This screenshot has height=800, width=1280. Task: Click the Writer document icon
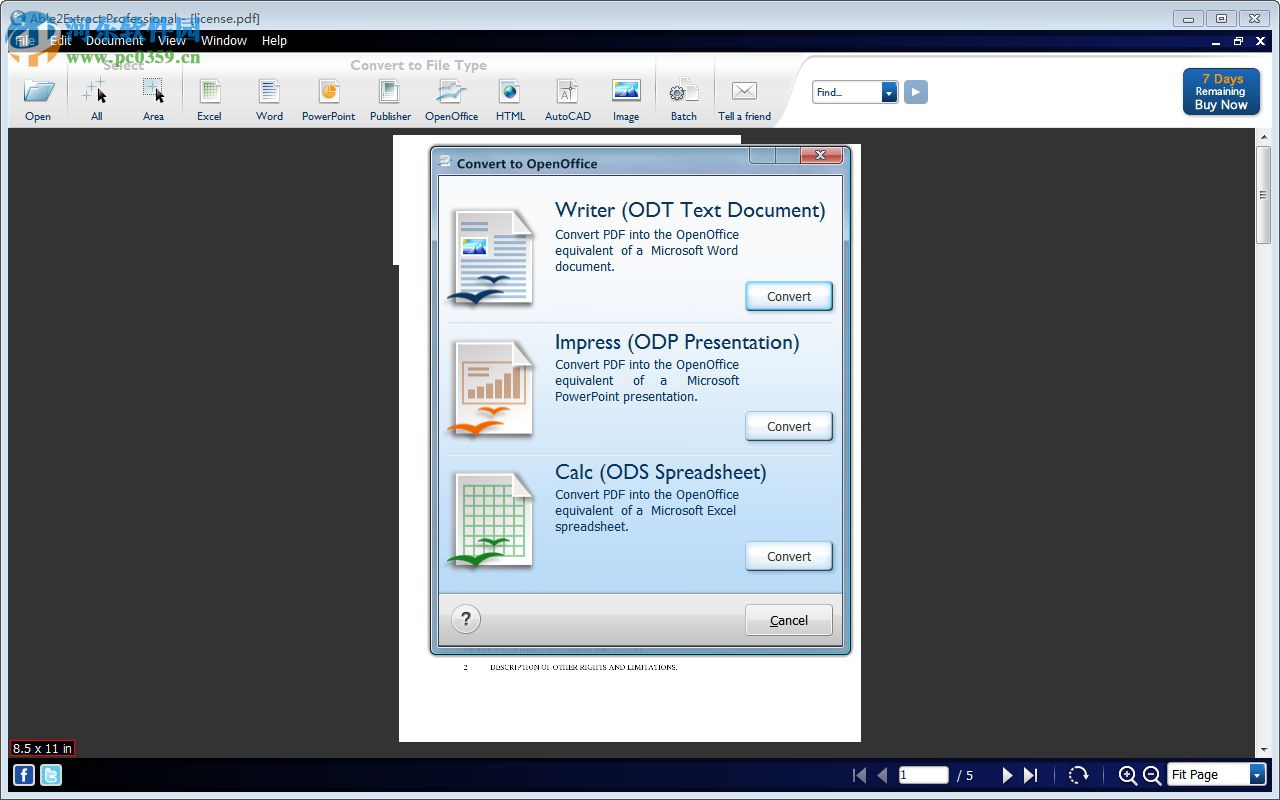pos(491,257)
